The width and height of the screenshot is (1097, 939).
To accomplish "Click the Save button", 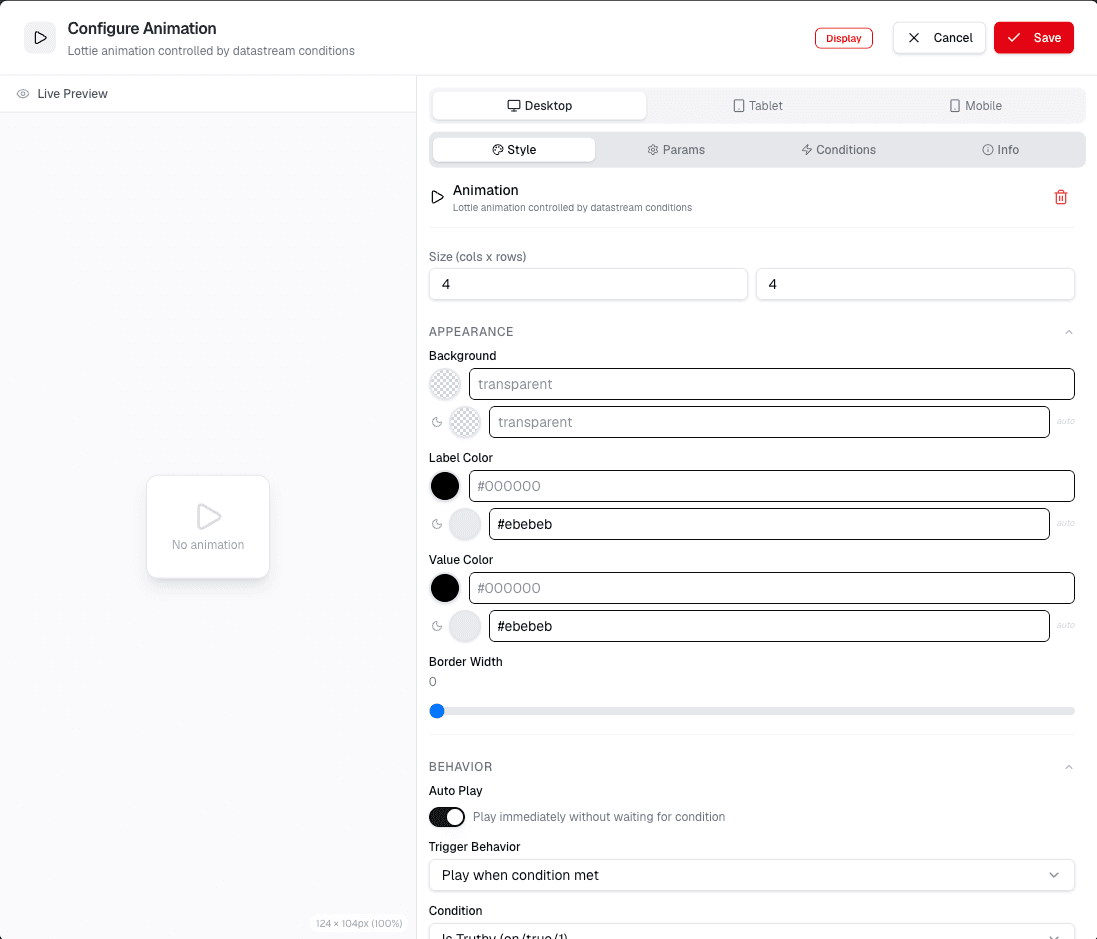I will pos(1033,38).
